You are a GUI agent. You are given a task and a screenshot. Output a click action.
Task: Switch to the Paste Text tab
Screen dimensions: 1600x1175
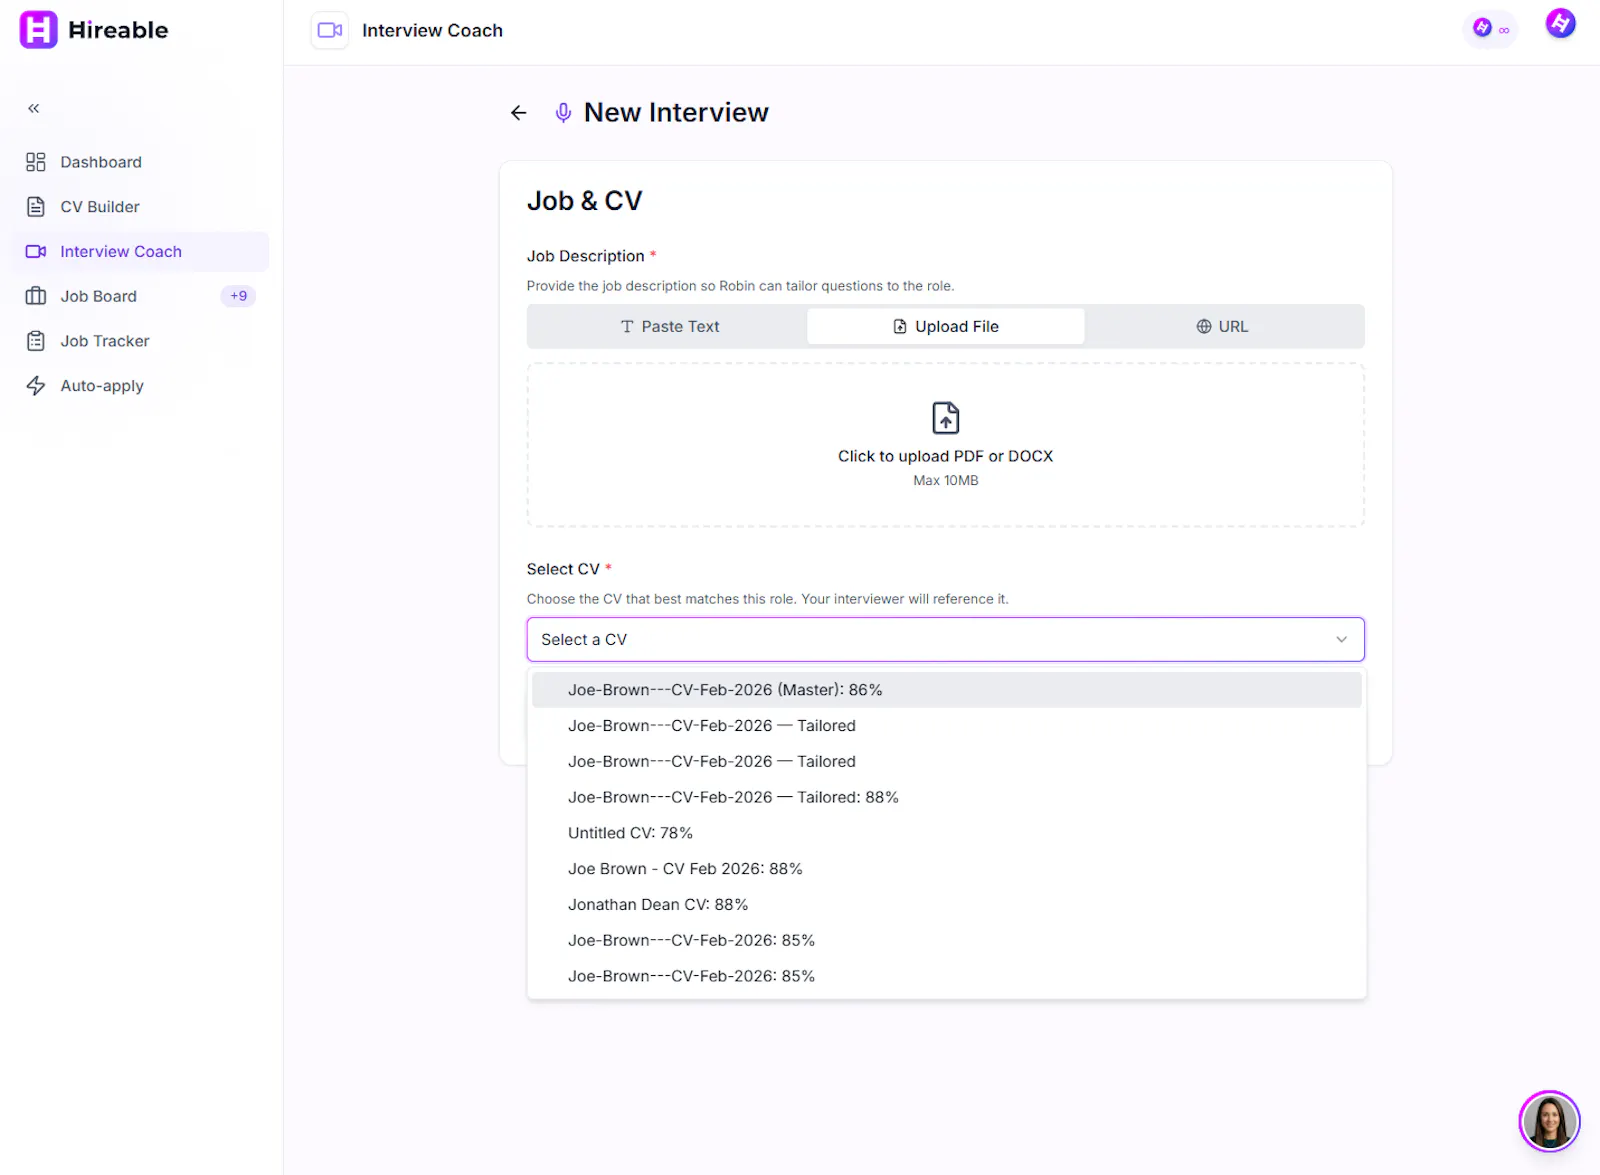pos(669,327)
